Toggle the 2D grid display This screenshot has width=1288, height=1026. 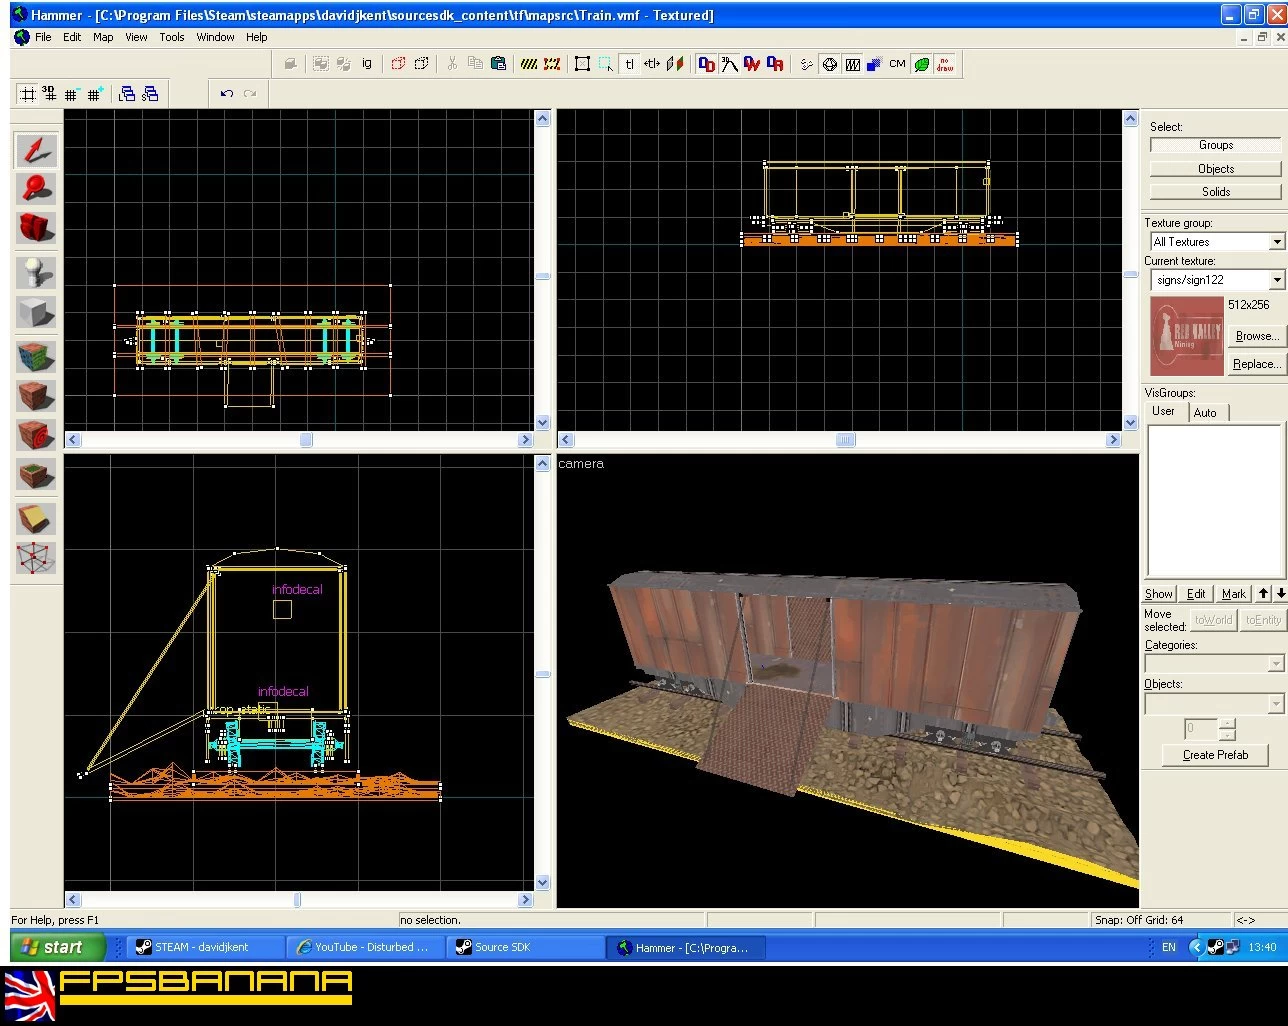pos(28,94)
